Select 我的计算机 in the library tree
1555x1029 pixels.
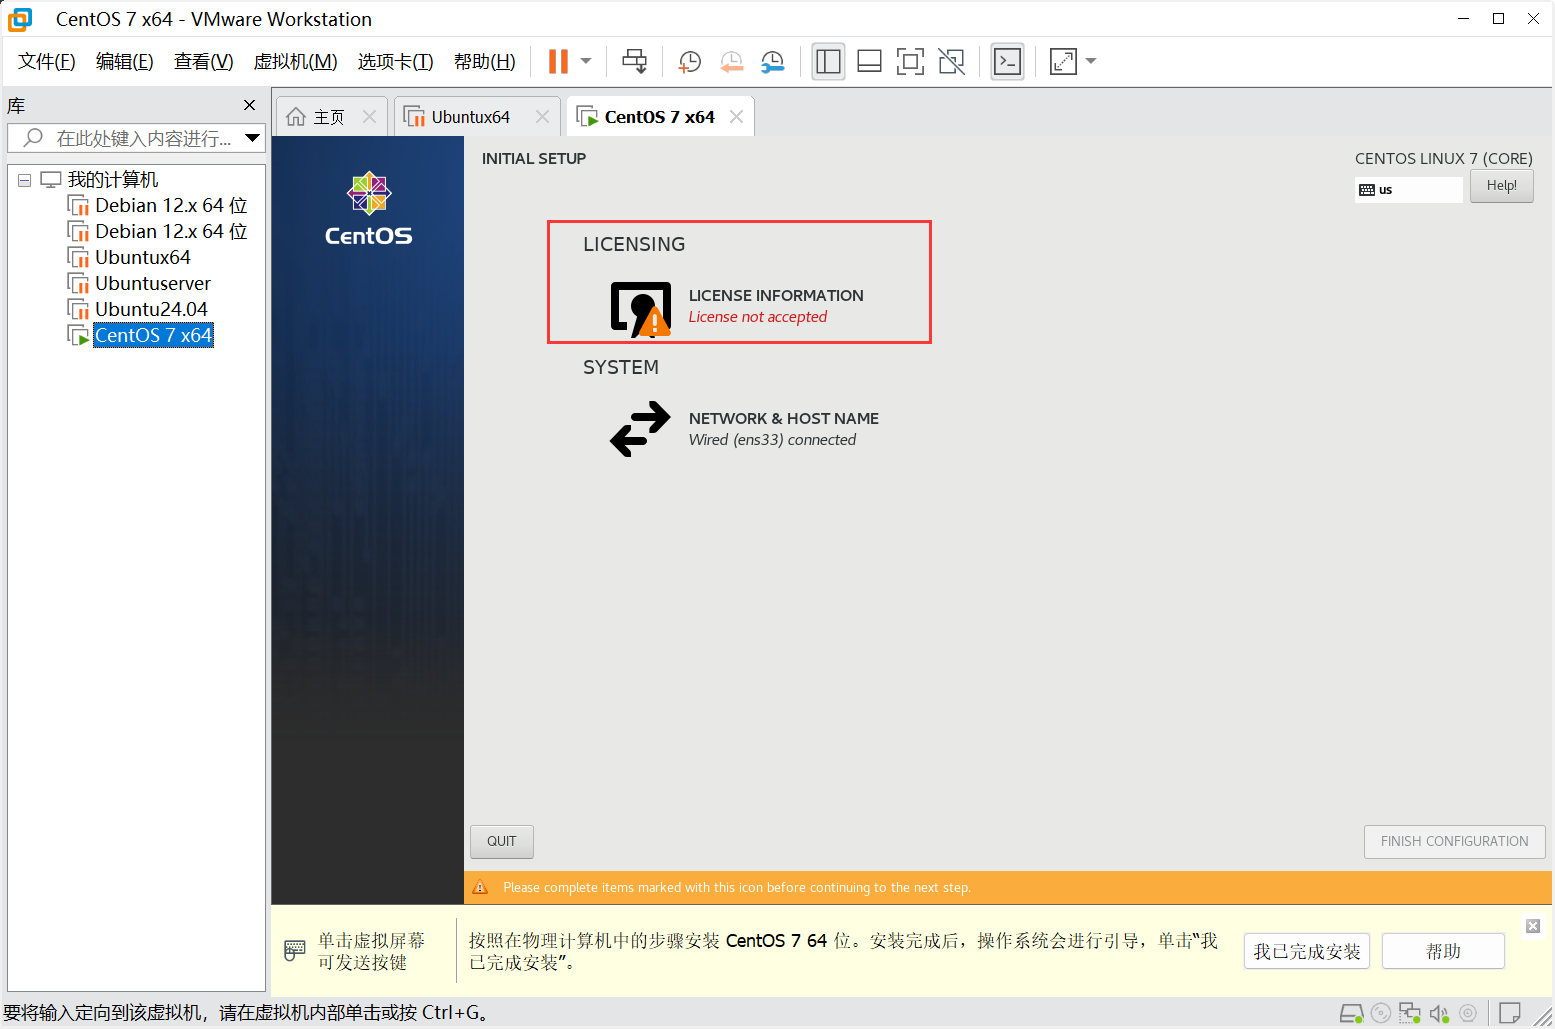tap(113, 180)
